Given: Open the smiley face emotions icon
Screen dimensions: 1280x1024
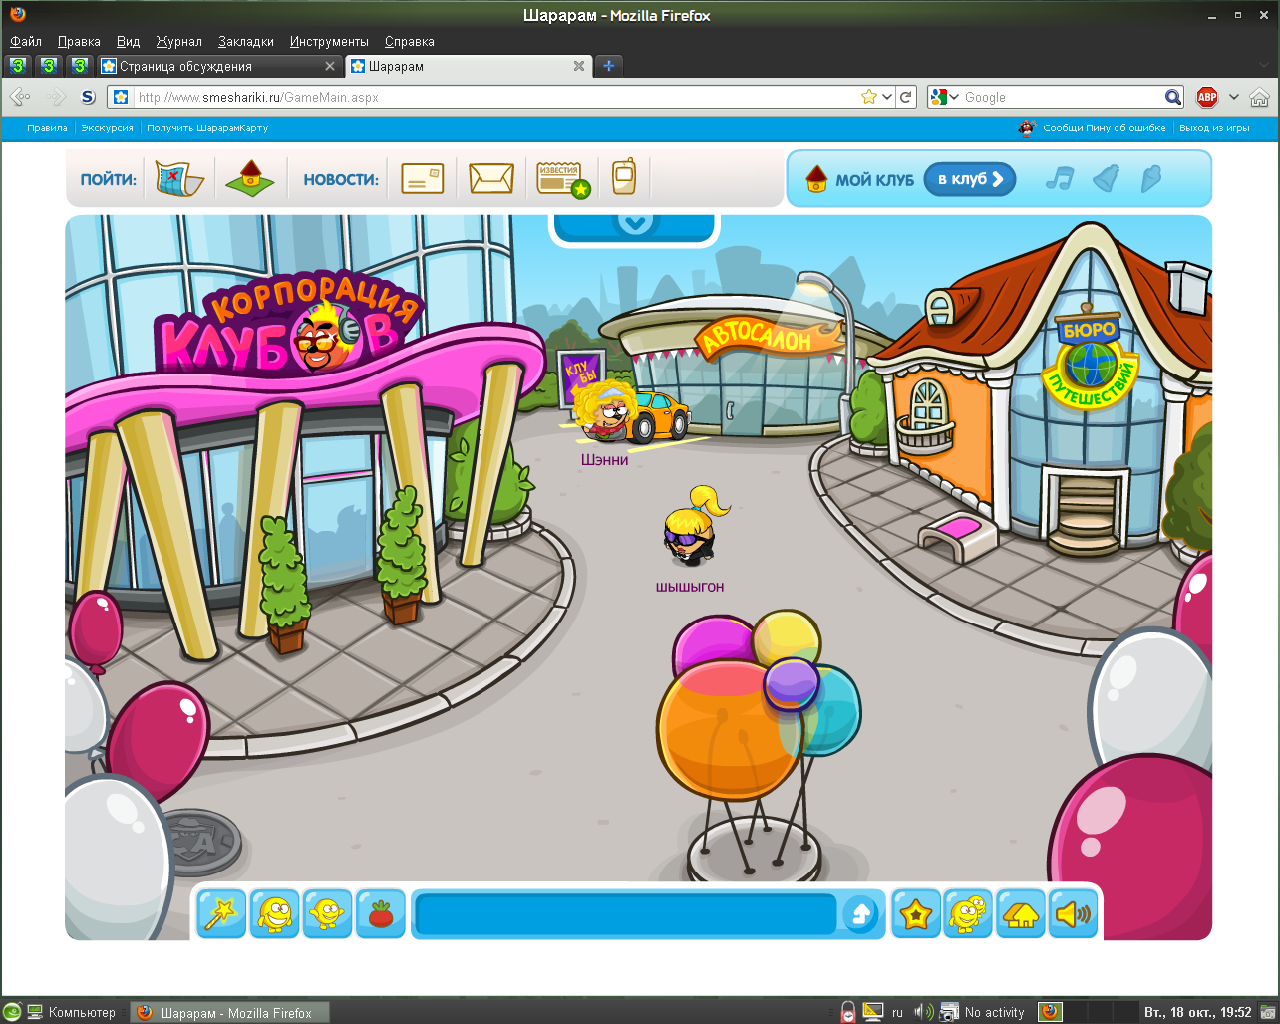Looking at the screenshot, I should click(274, 914).
